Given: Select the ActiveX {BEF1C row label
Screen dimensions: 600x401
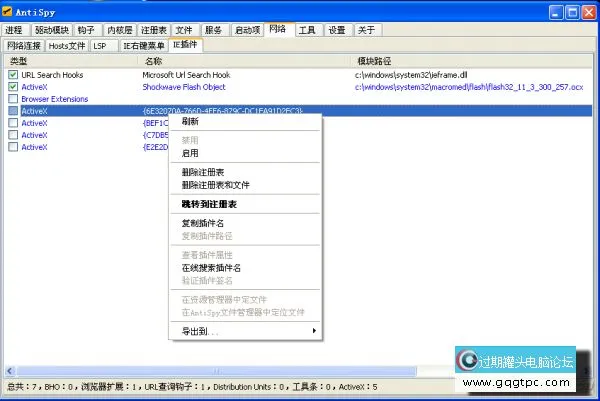Looking at the screenshot, I should 34,123.
